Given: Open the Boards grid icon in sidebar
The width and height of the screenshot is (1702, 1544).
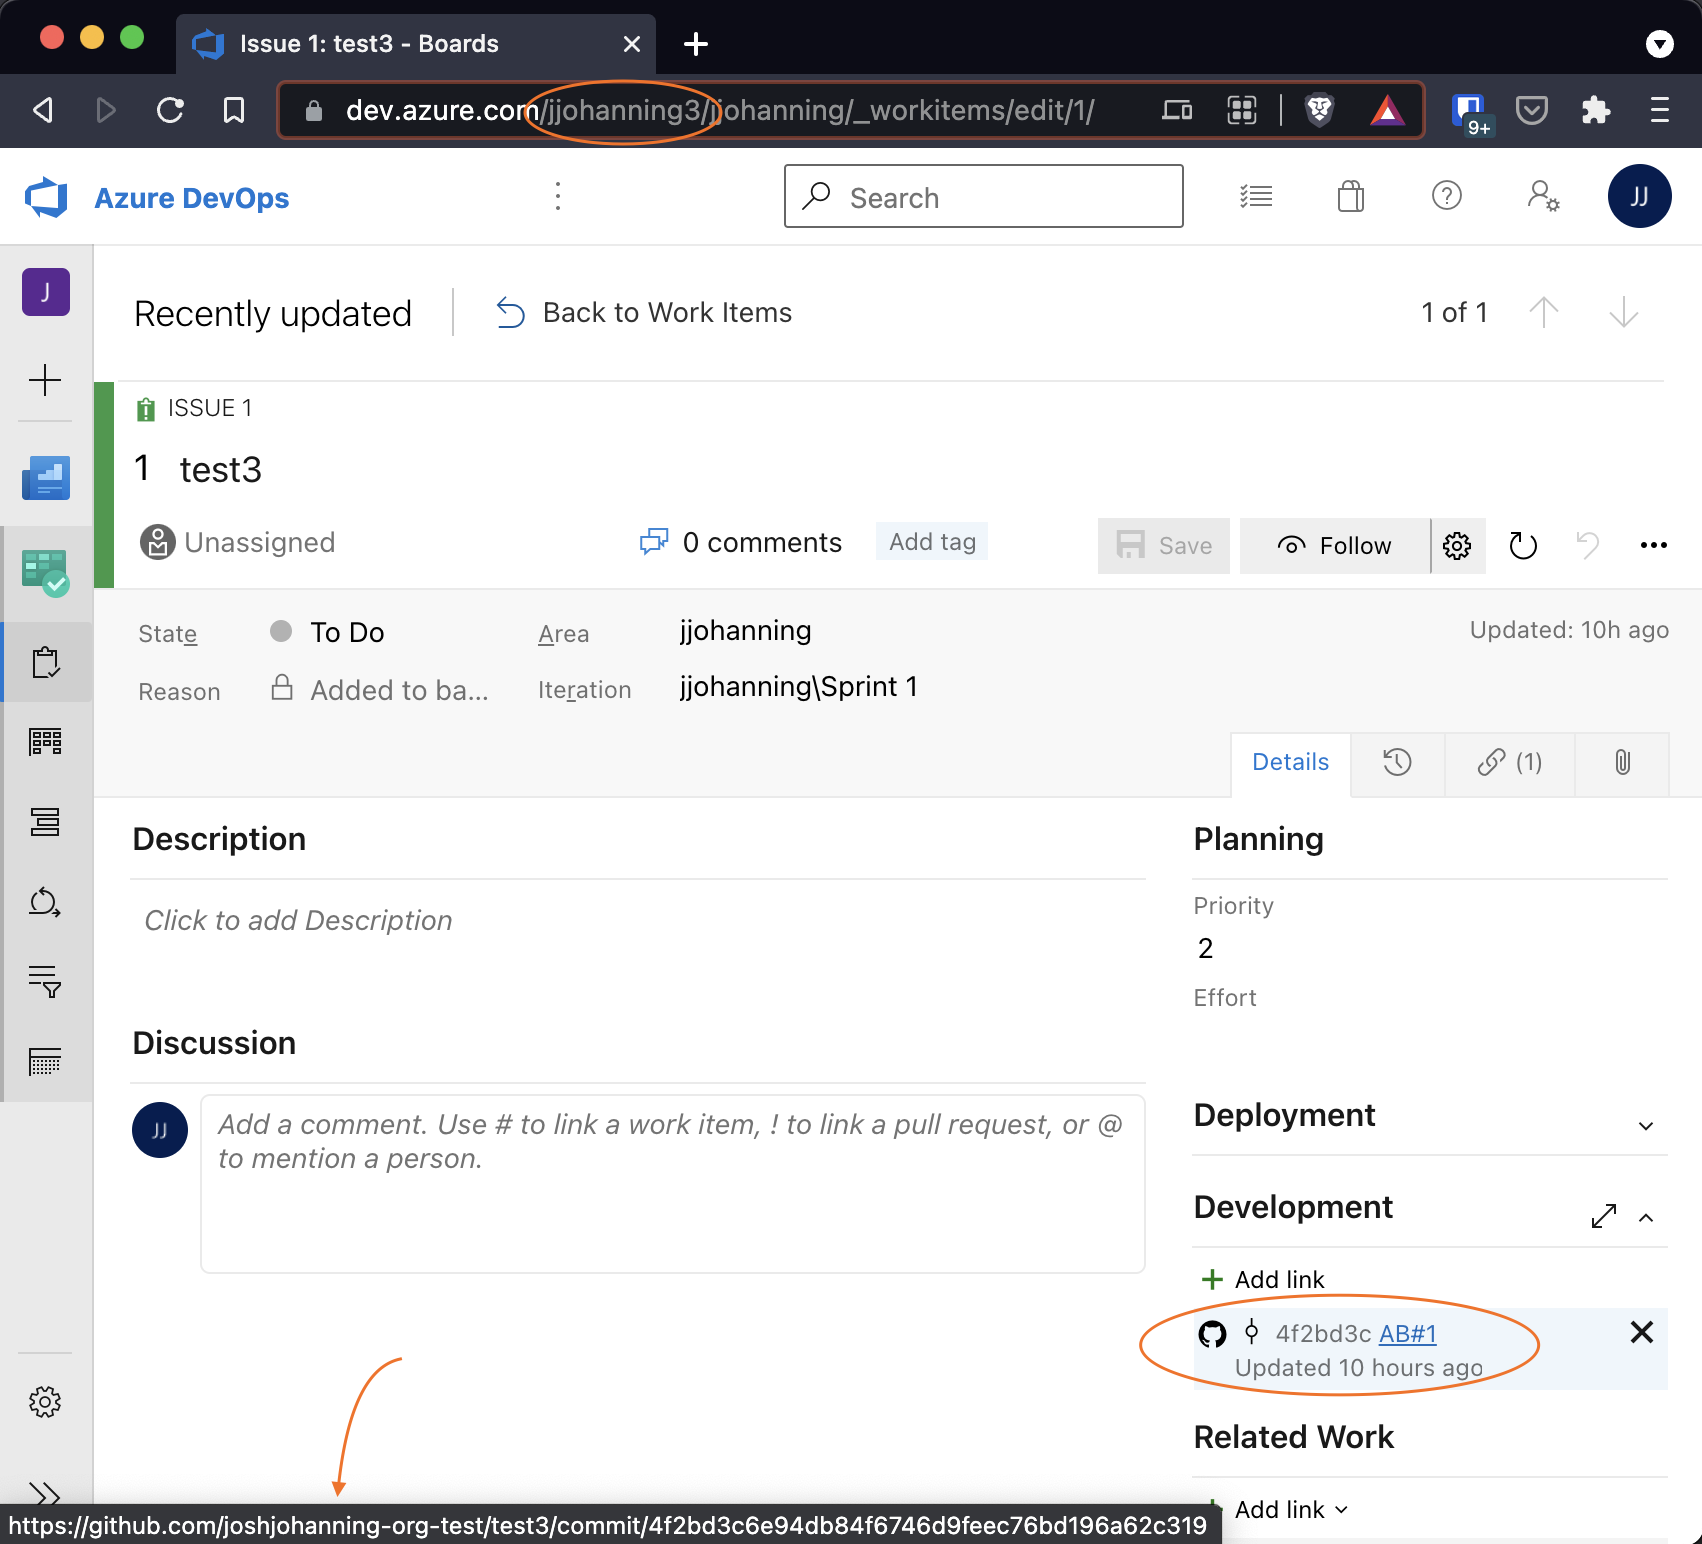Looking at the screenshot, I should pos(45,741).
